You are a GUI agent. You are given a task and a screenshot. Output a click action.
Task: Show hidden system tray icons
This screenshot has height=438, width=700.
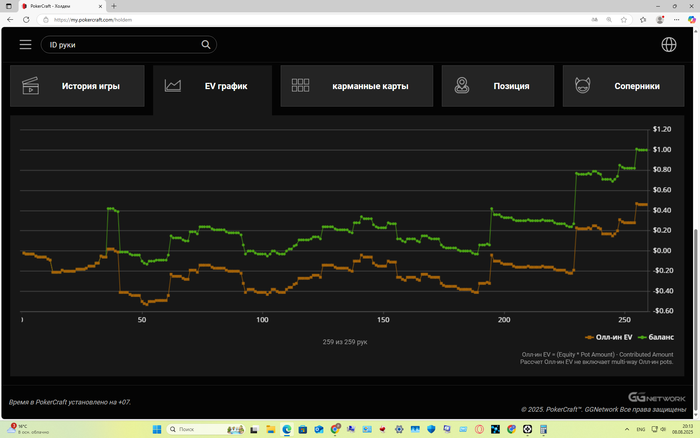(x=627, y=430)
